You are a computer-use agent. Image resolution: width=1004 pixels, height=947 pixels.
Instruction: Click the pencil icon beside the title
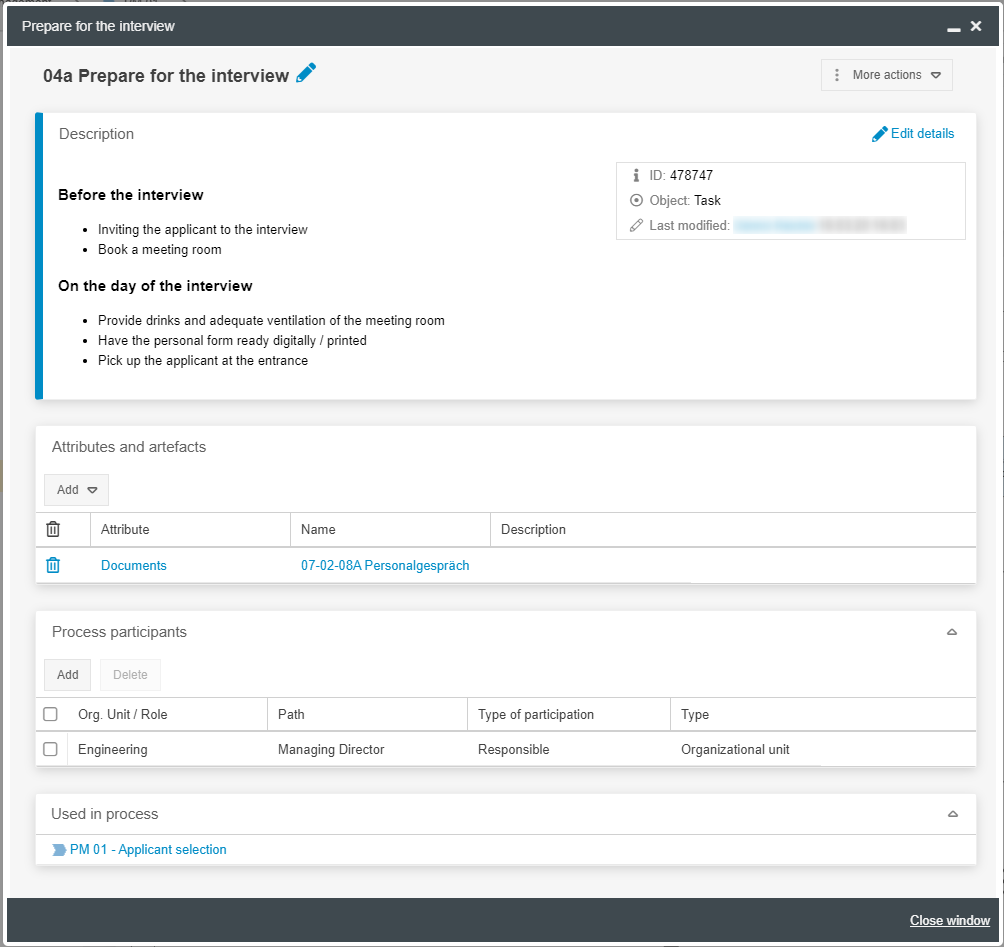point(306,73)
